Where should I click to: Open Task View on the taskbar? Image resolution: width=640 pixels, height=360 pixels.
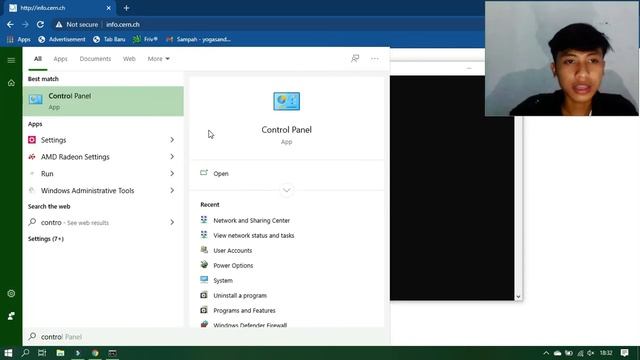(x=42, y=353)
